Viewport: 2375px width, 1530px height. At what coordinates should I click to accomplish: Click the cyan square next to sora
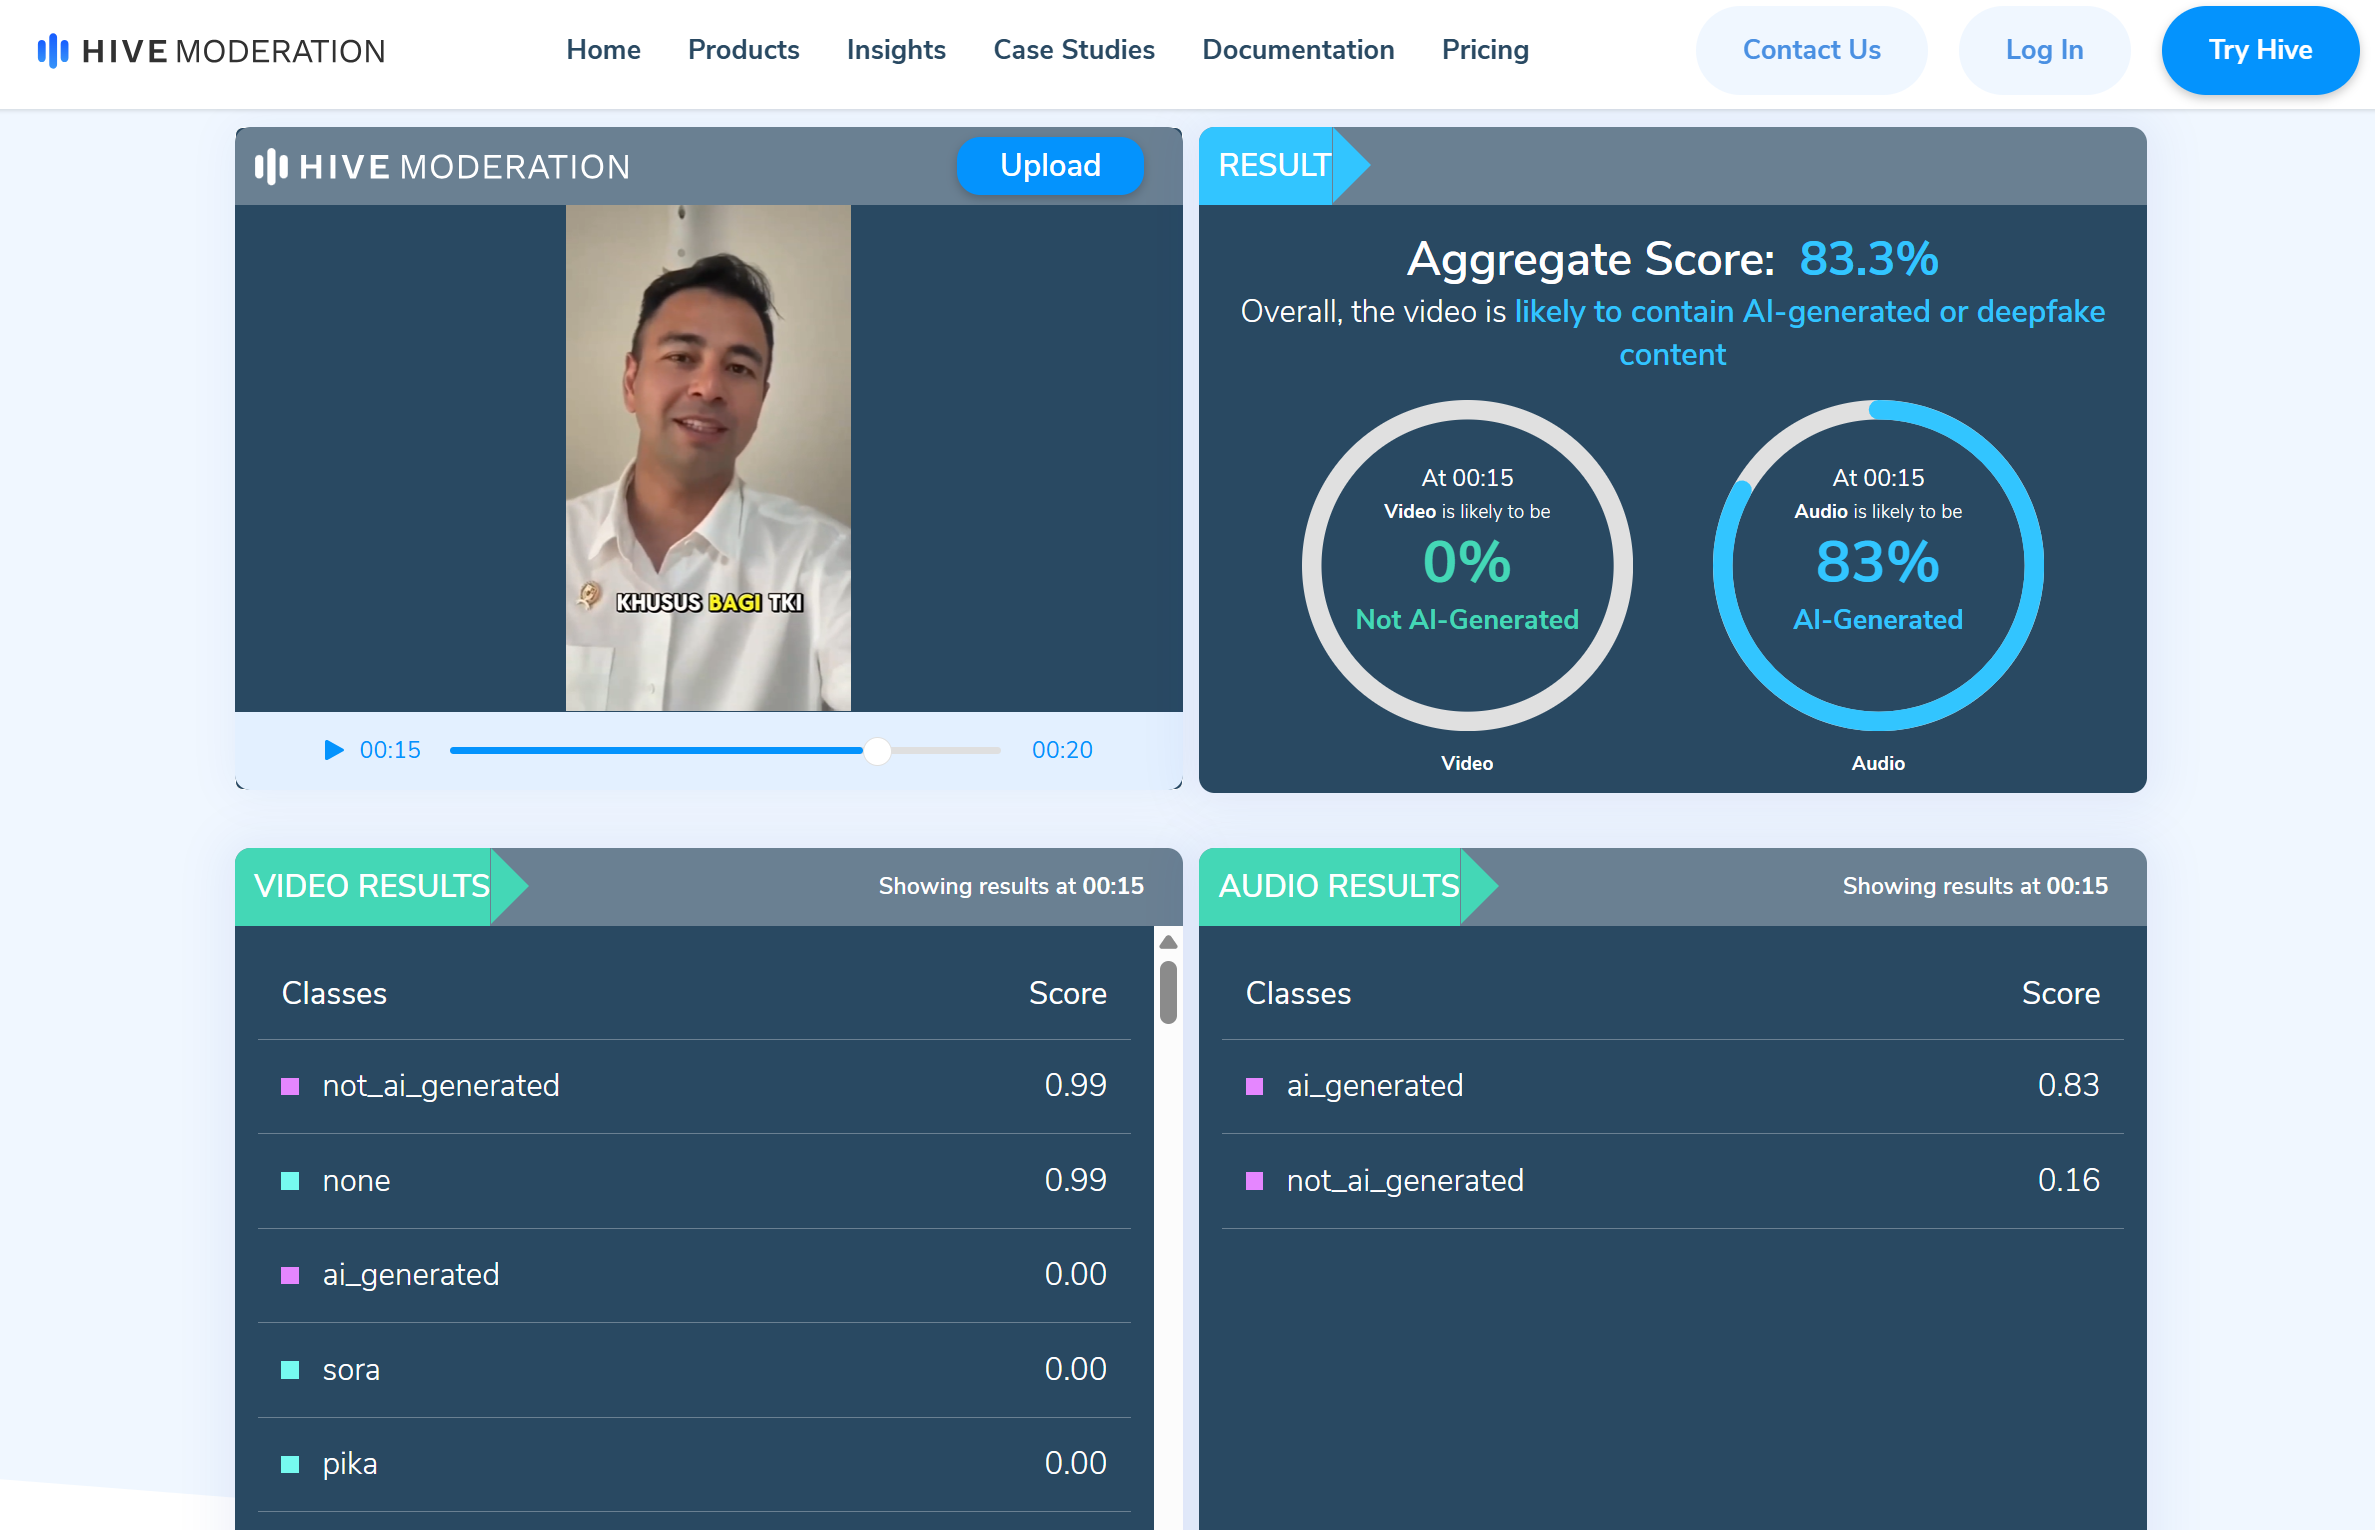[x=290, y=1370]
